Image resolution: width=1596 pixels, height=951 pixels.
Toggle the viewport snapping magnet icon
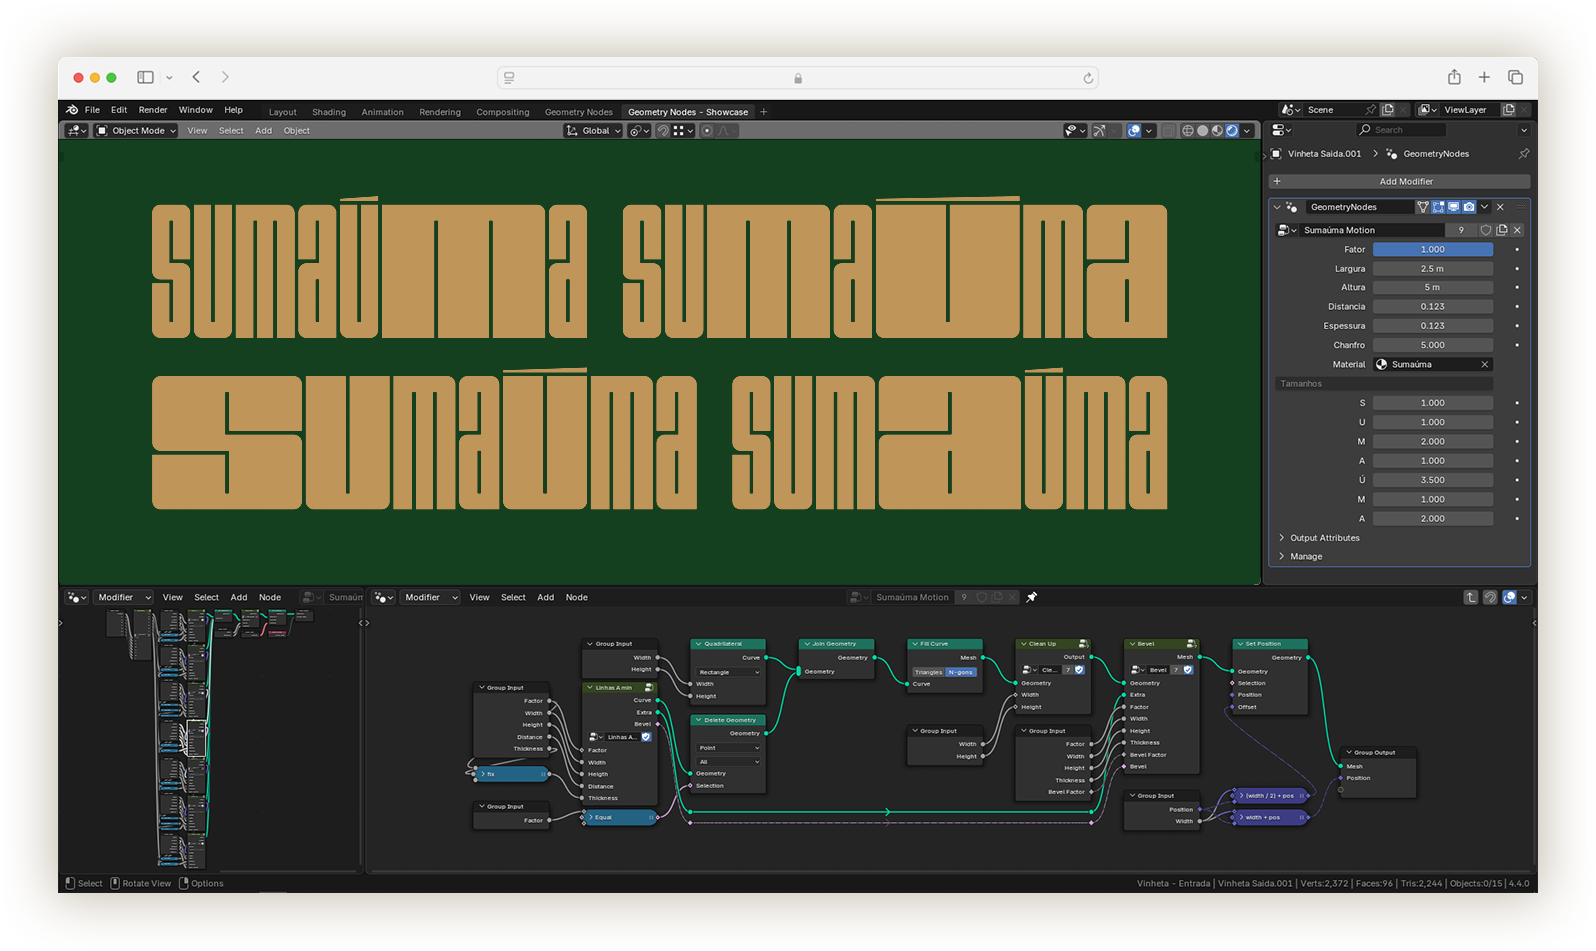662,131
